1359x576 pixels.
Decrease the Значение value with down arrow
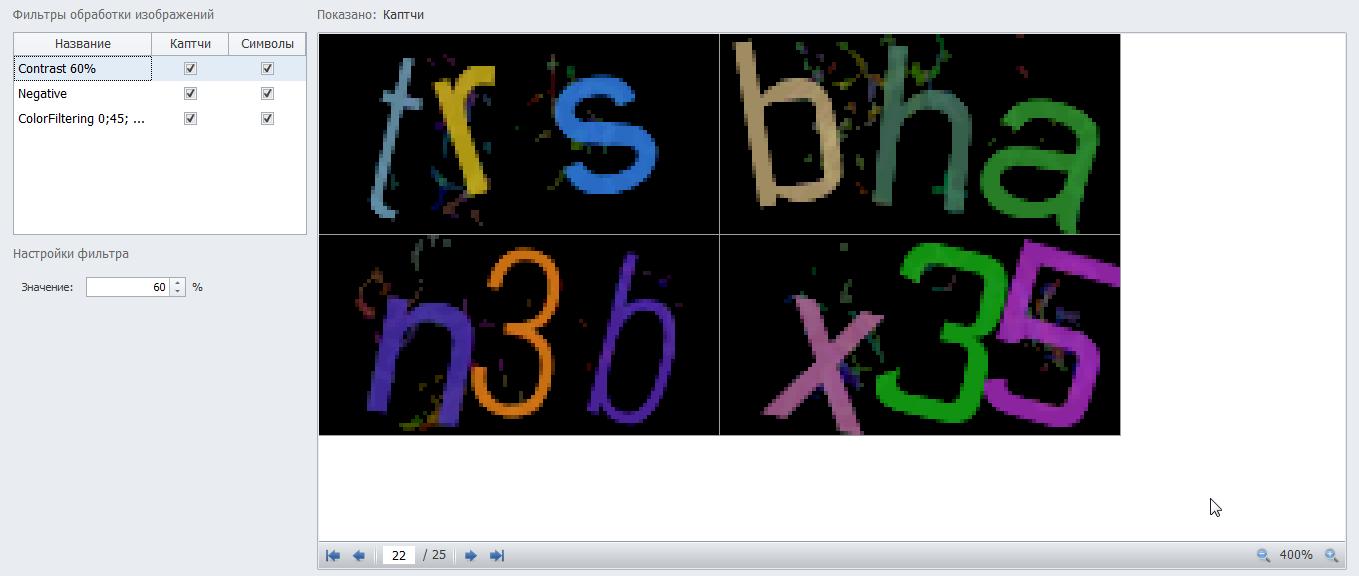coord(178,292)
